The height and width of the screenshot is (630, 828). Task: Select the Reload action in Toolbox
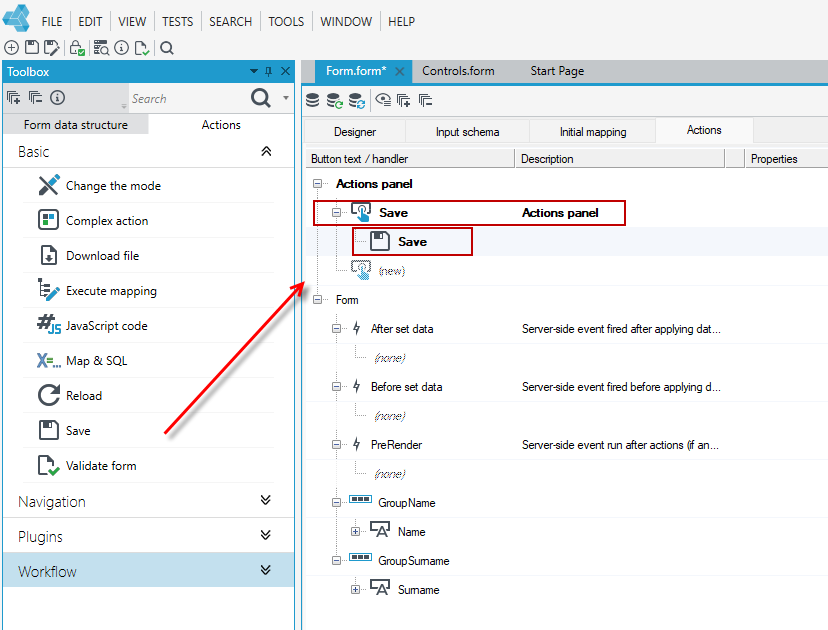148,396
